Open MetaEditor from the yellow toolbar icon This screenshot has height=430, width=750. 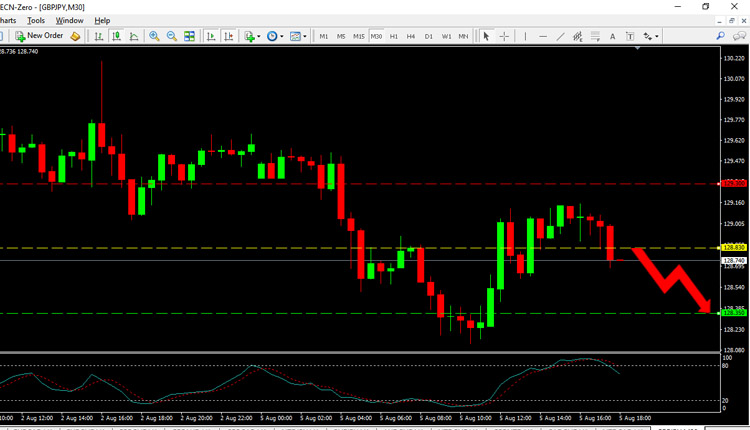pyautogui.click(x=75, y=36)
